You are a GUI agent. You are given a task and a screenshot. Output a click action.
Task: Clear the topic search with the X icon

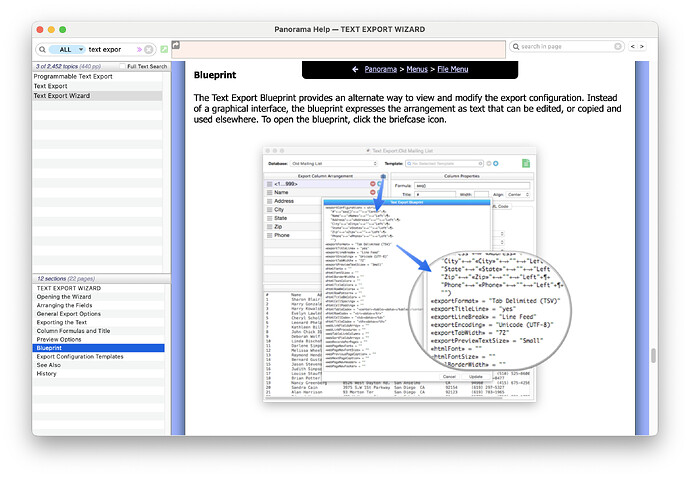point(149,50)
